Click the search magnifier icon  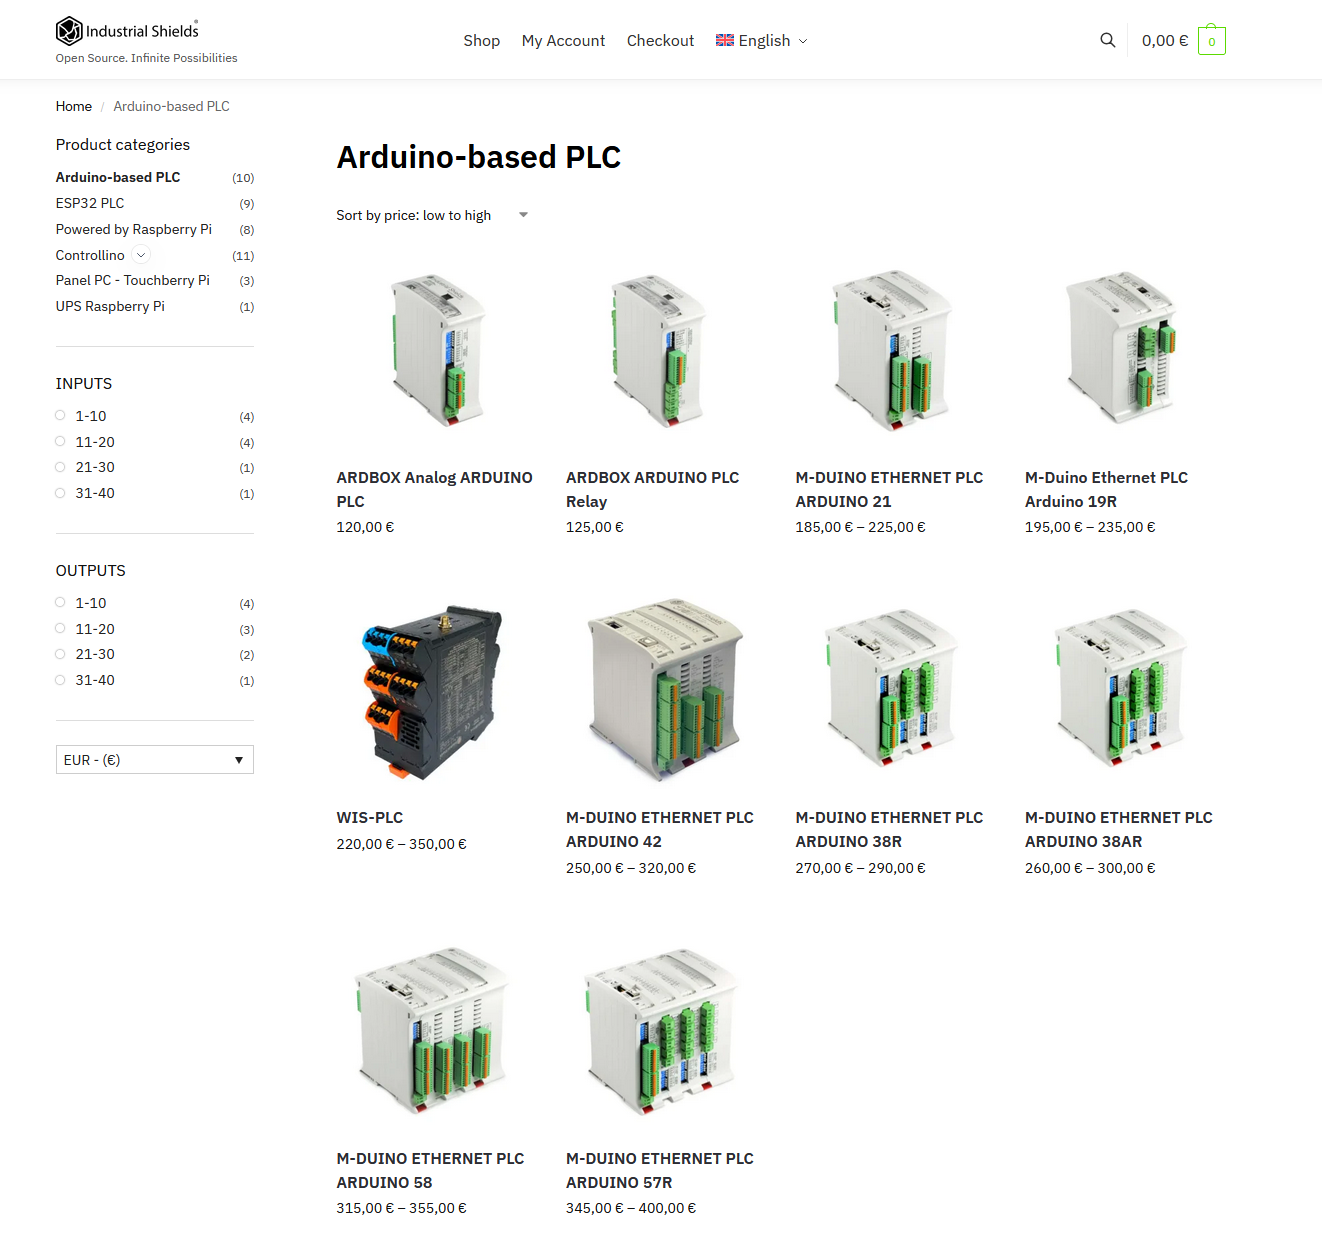(1107, 40)
